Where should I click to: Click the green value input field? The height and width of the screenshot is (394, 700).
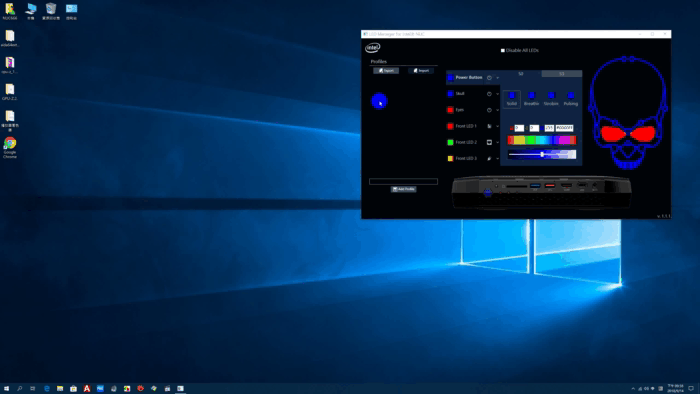point(534,128)
